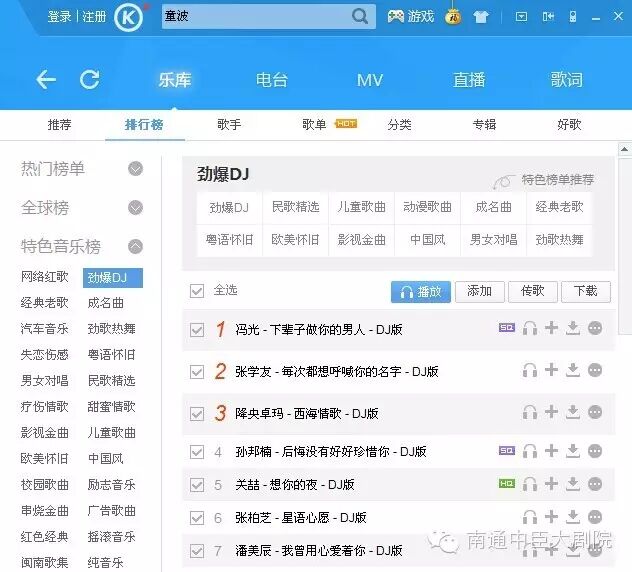Download 张学友 每次都想呼喊你的名字
This screenshot has height=572, width=632.
[x=573, y=370]
